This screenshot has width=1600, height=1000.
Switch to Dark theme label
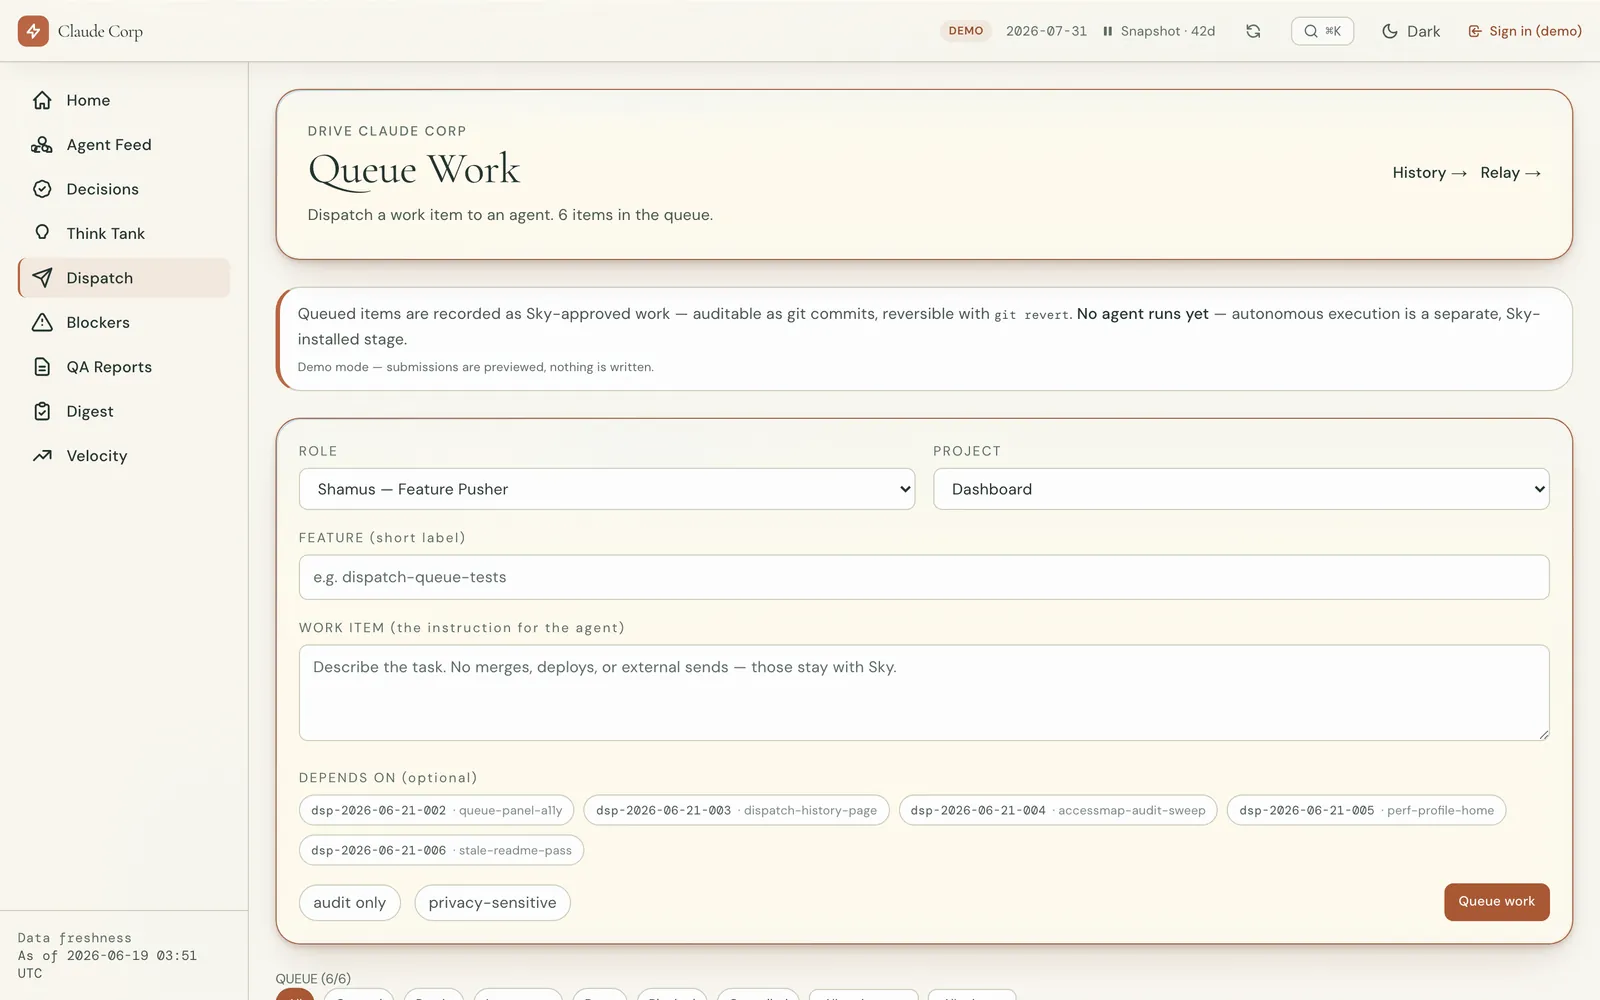1423,31
